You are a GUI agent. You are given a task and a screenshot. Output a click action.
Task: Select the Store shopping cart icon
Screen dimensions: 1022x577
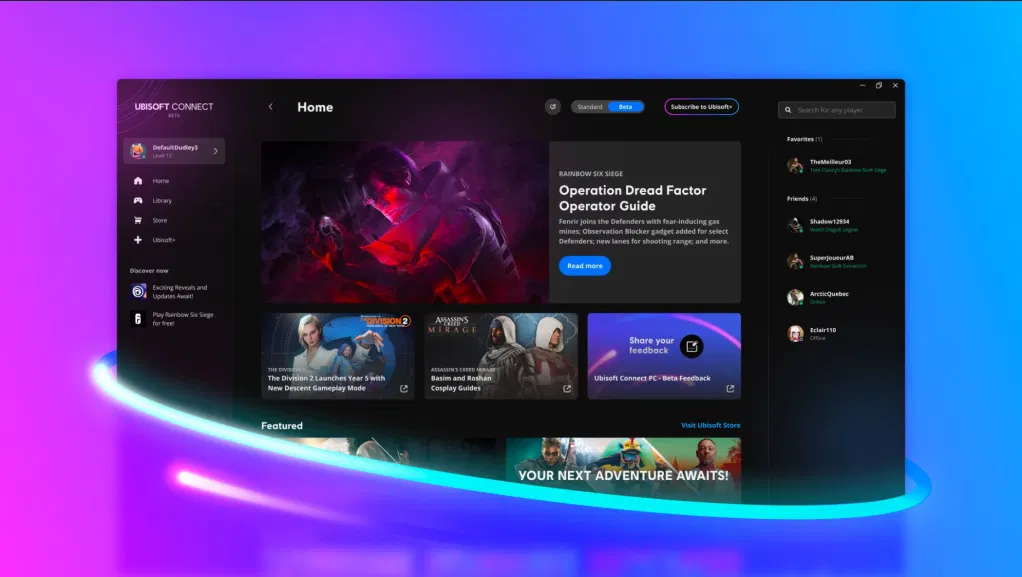[137, 220]
